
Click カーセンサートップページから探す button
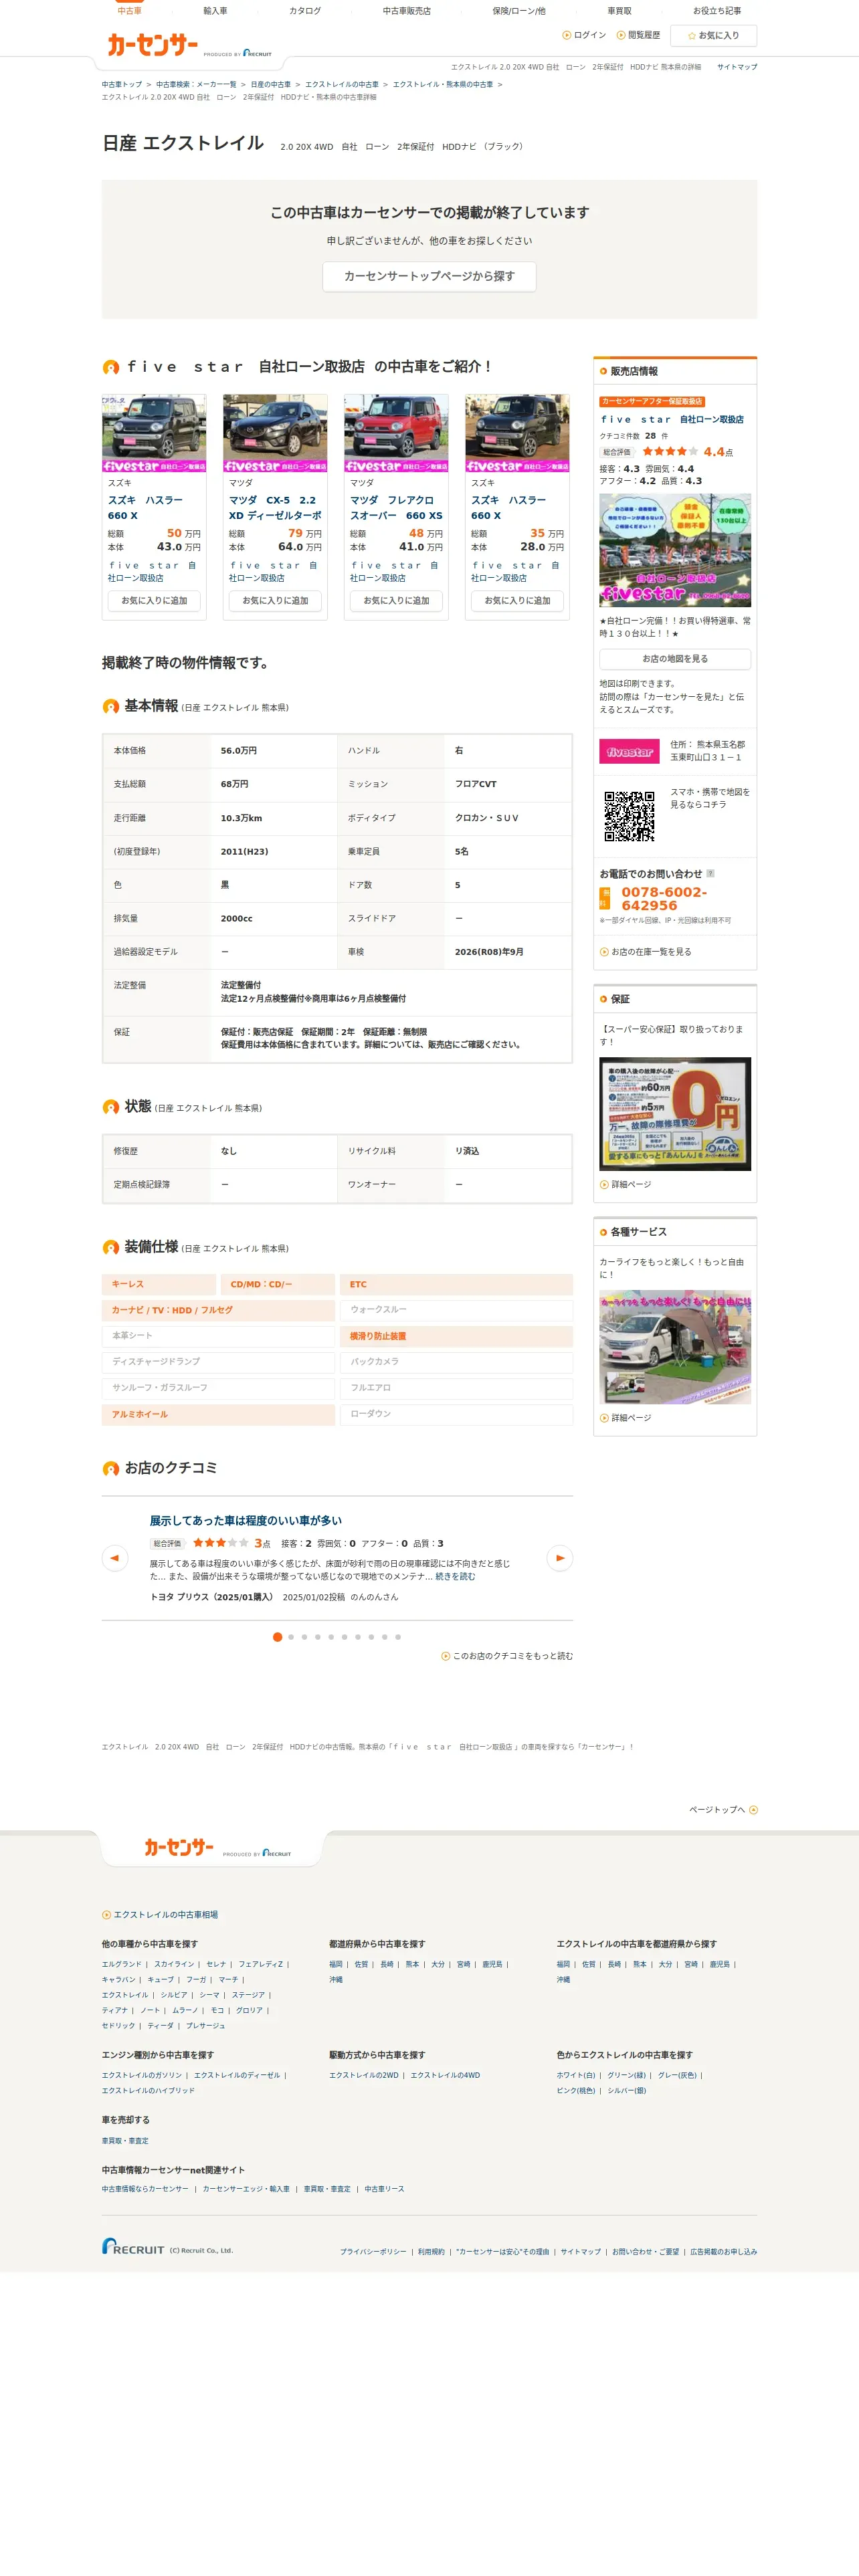tap(429, 276)
